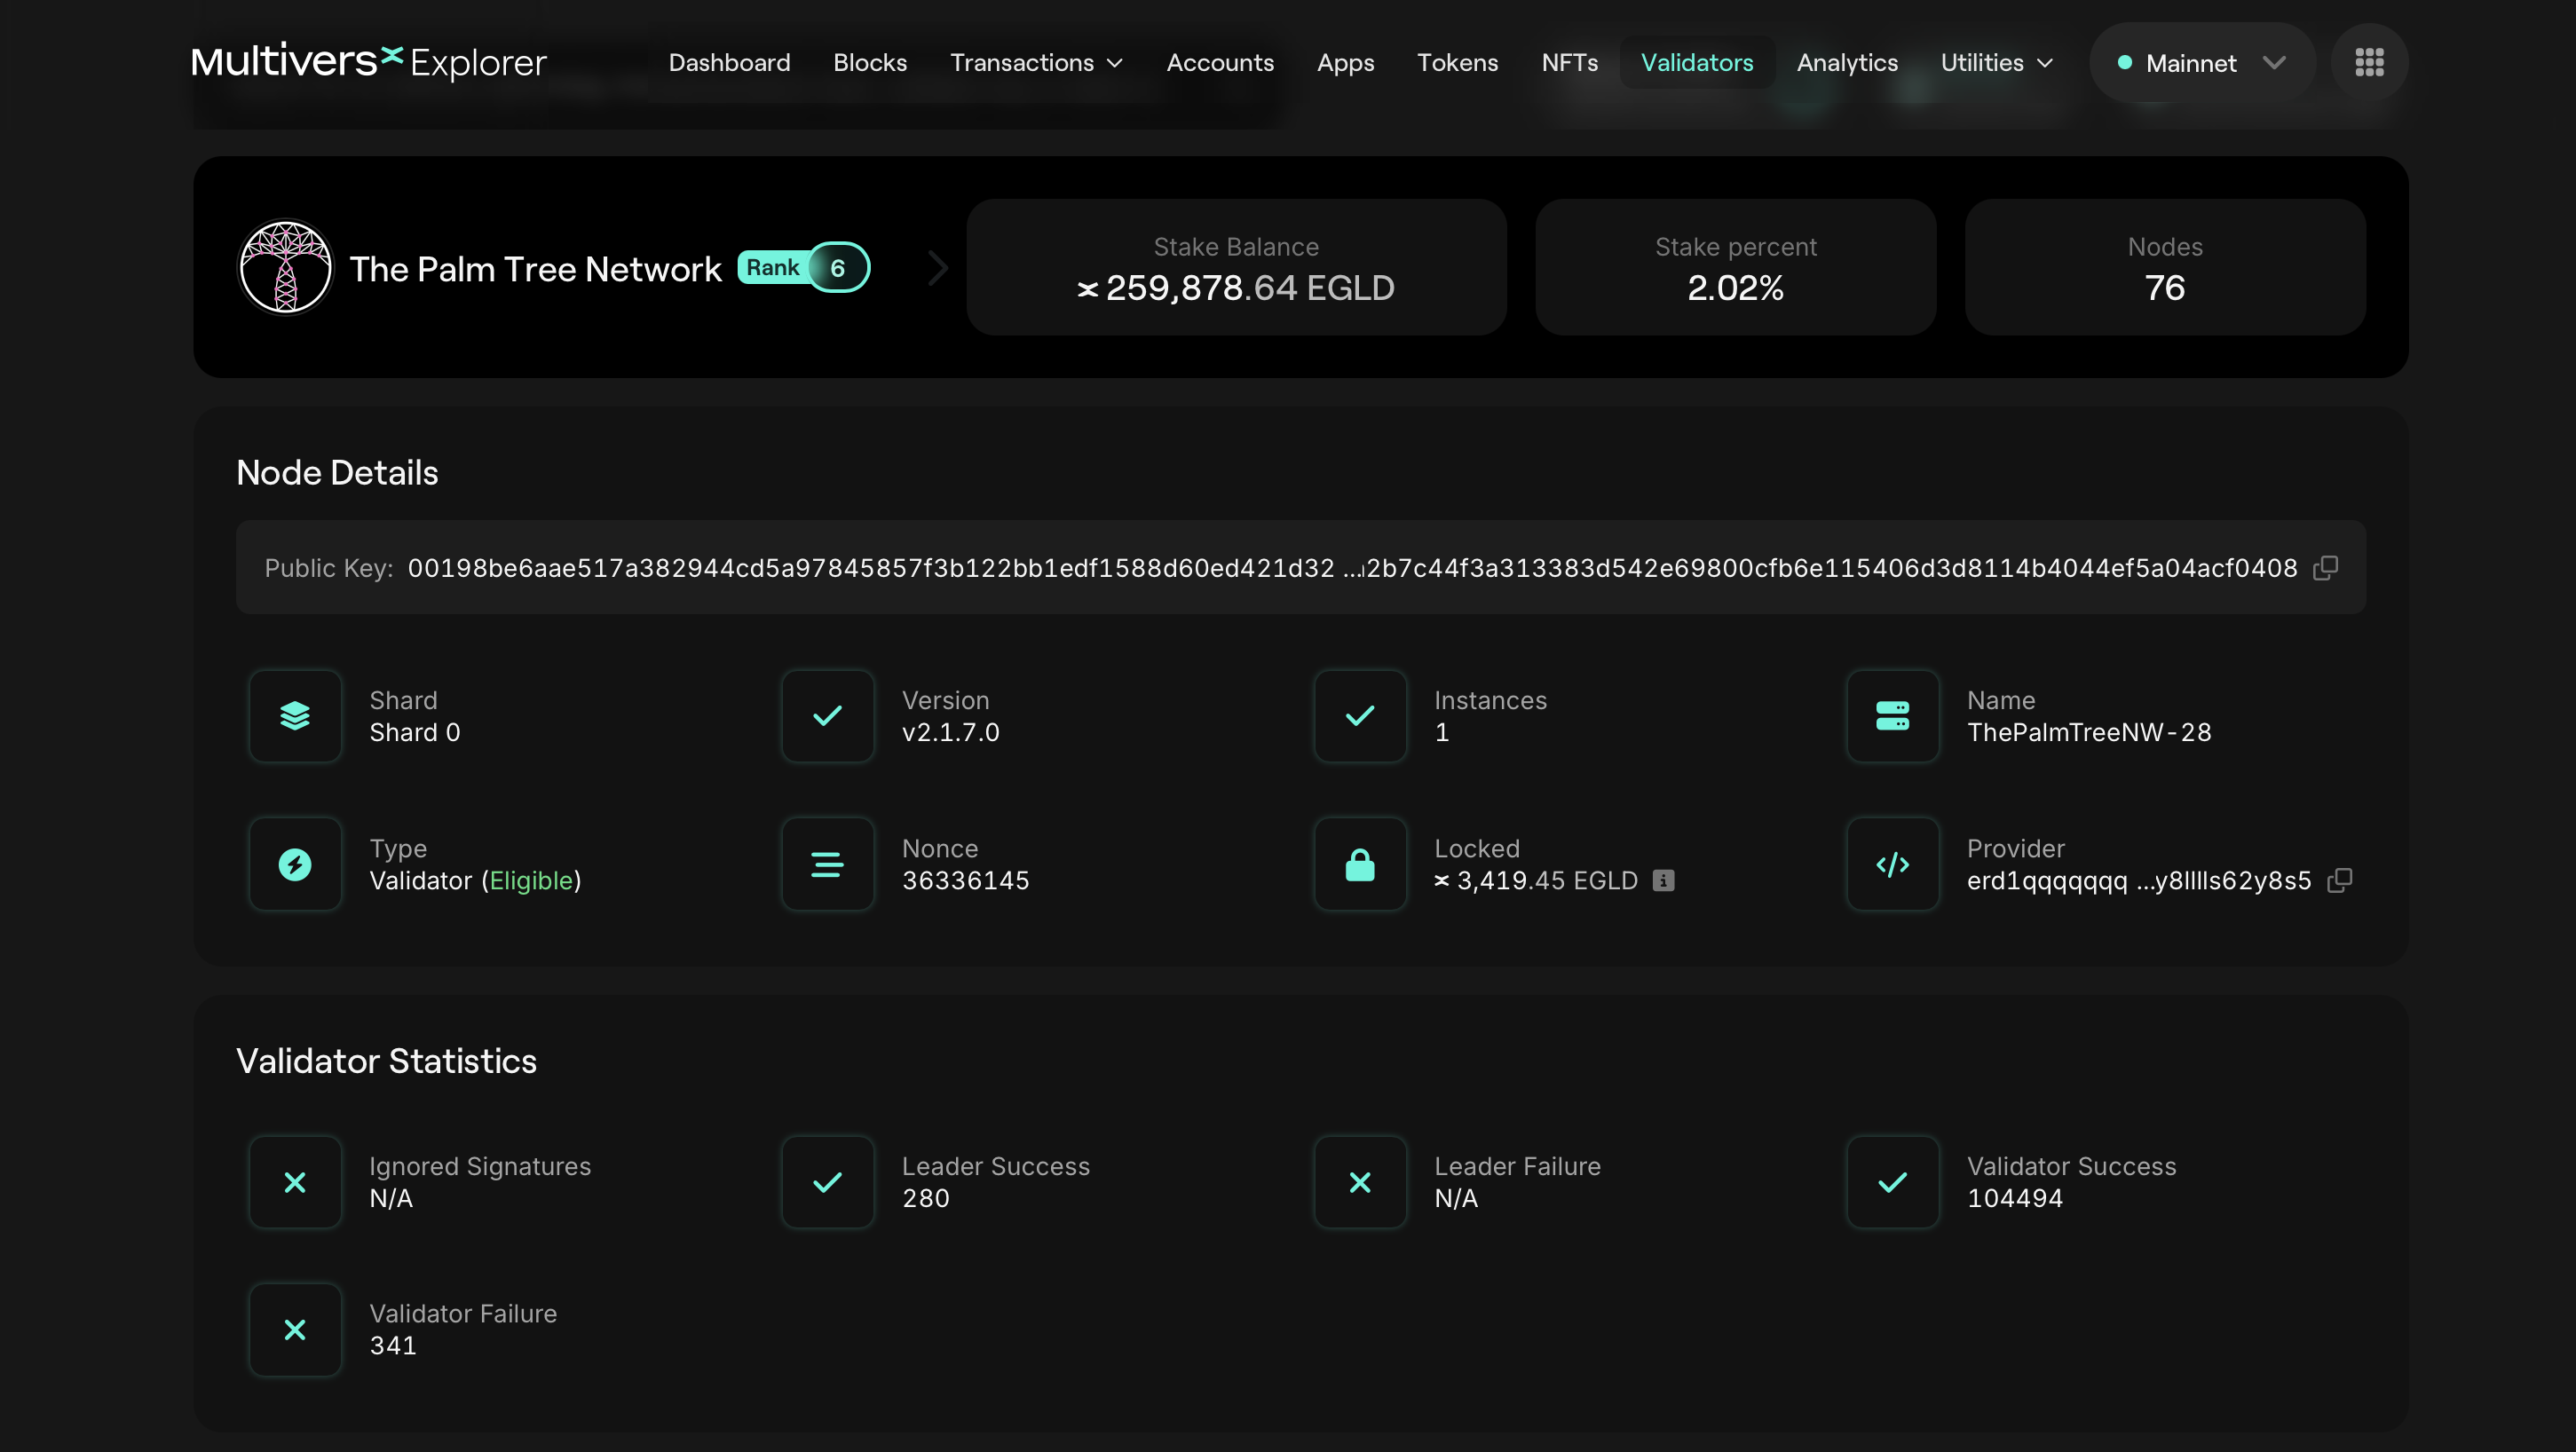This screenshot has height=1452, width=2576.
Task: Select the Validators nav item
Action: pos(1697,62)
